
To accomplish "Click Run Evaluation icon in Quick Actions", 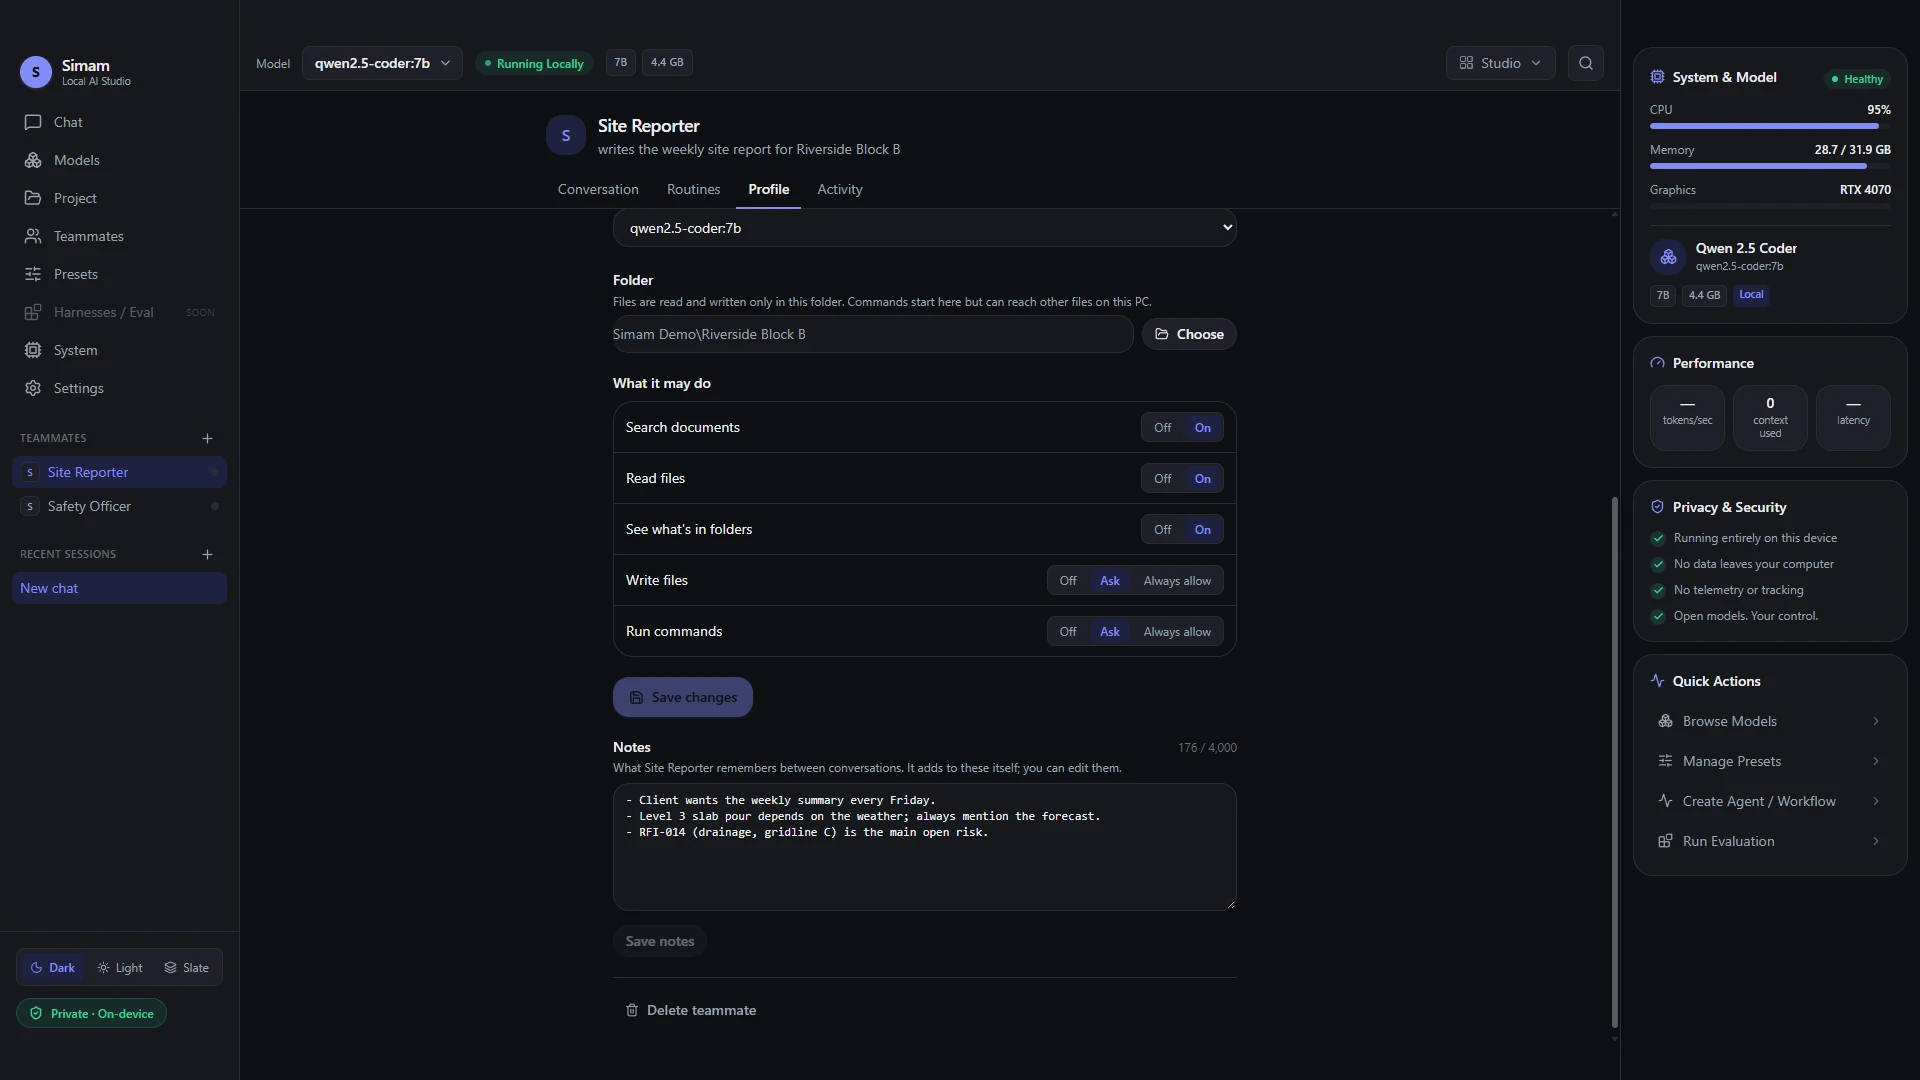I will pos(1665,841).
